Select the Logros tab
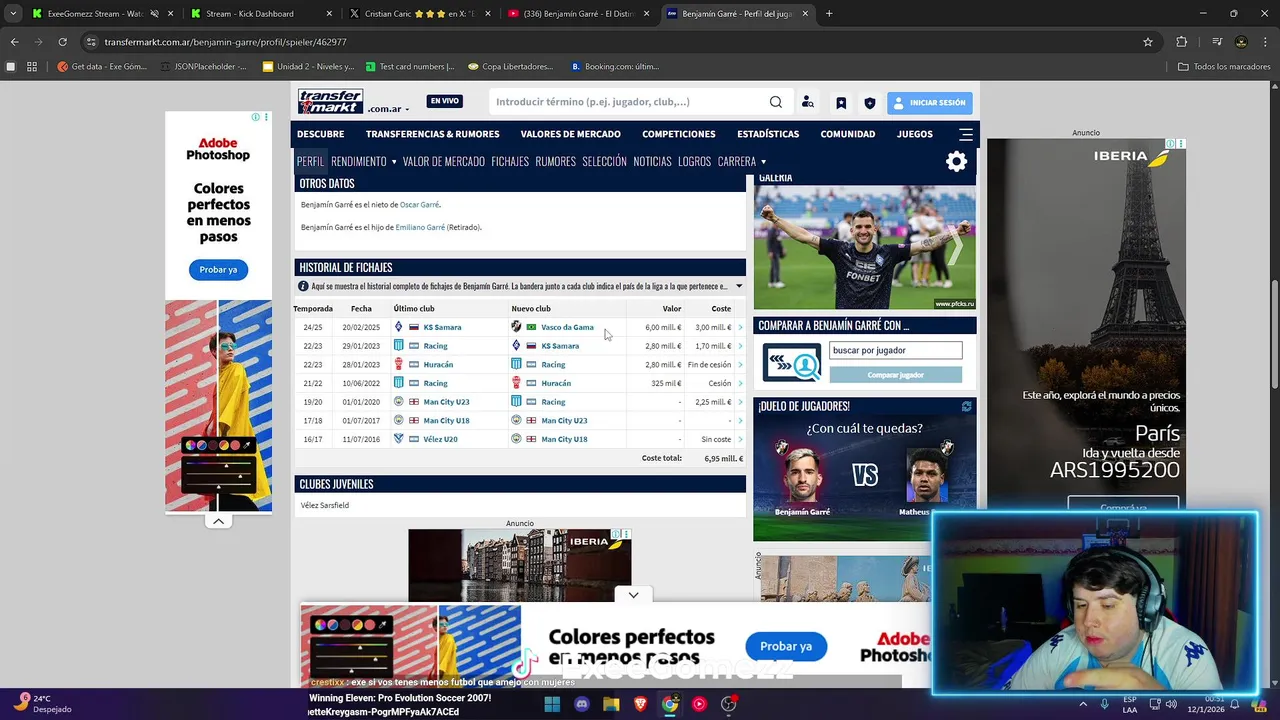 (694, 162)
